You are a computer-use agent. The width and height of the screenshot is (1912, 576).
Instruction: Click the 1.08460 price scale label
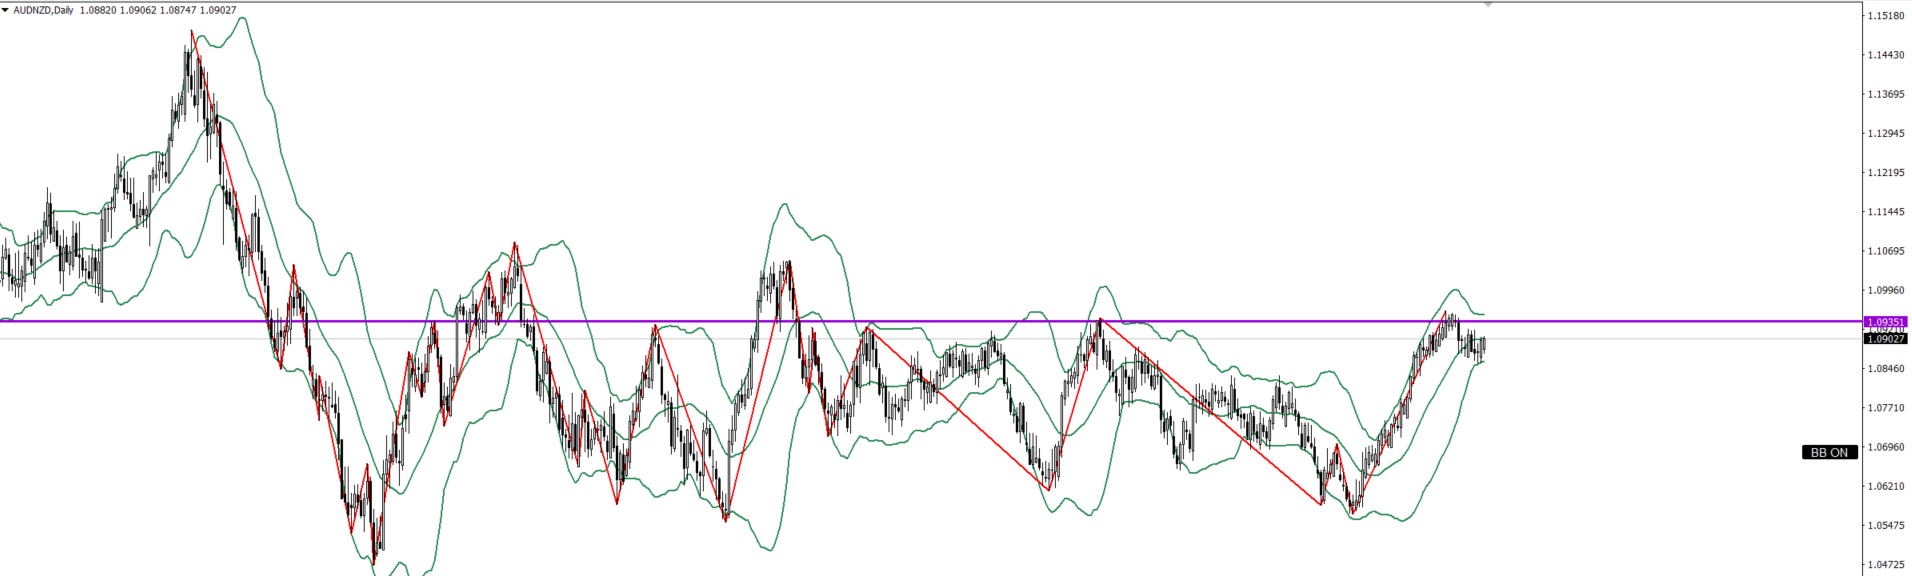click(1885, 369)
